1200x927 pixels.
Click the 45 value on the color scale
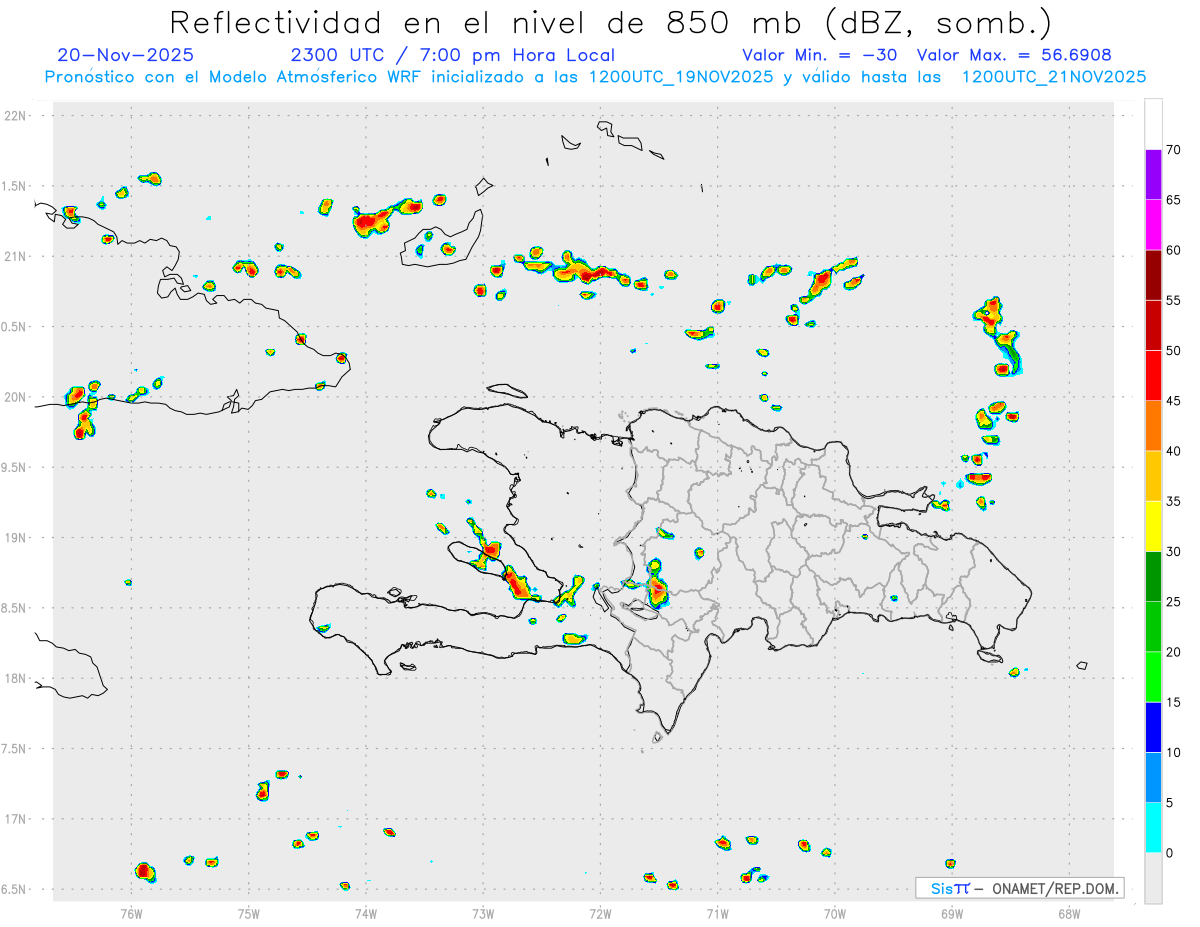1174,401
